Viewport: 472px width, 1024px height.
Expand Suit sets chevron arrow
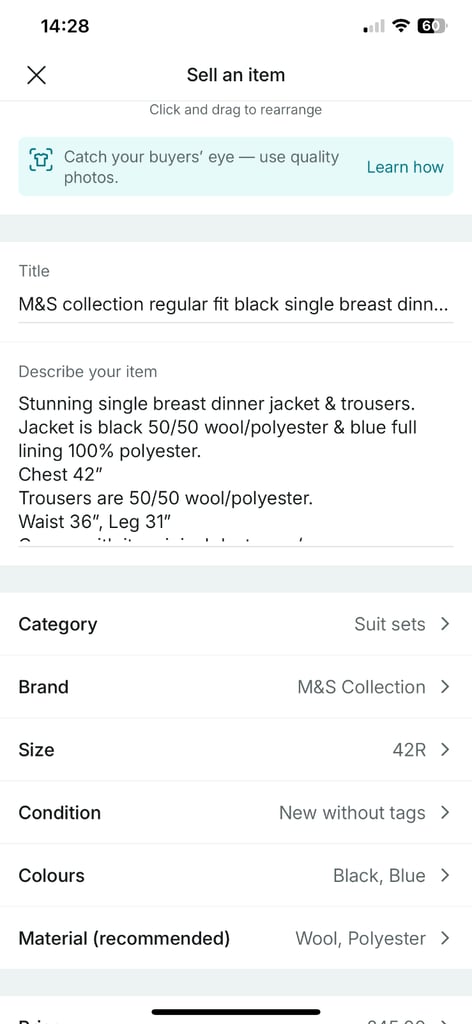(445, 624)
